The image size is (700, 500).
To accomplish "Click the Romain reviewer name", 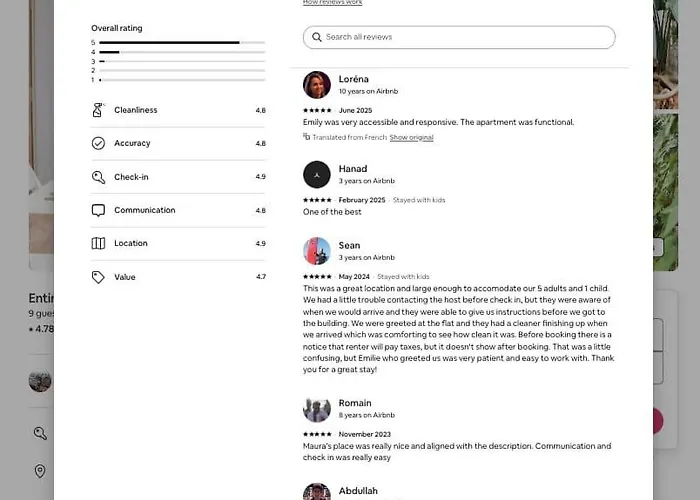I will pyautogui.click(x=355, y=403).
